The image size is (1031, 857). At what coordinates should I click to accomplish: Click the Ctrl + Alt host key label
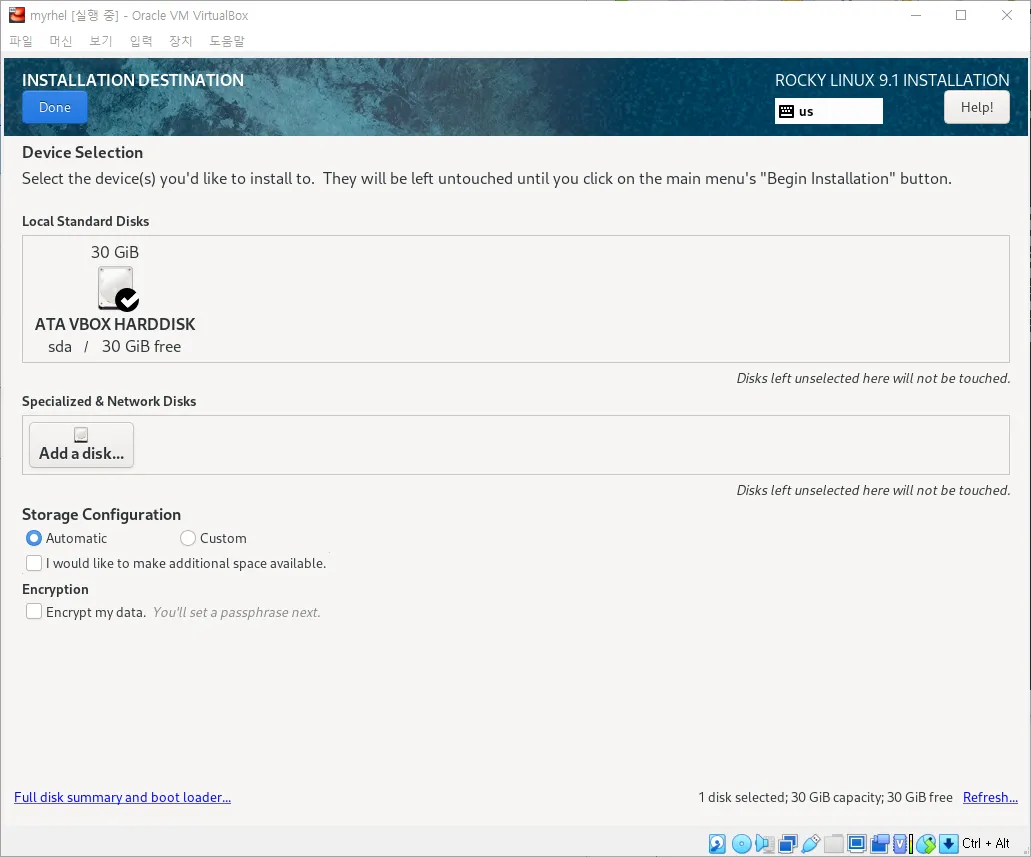click(x=985, y=843)
